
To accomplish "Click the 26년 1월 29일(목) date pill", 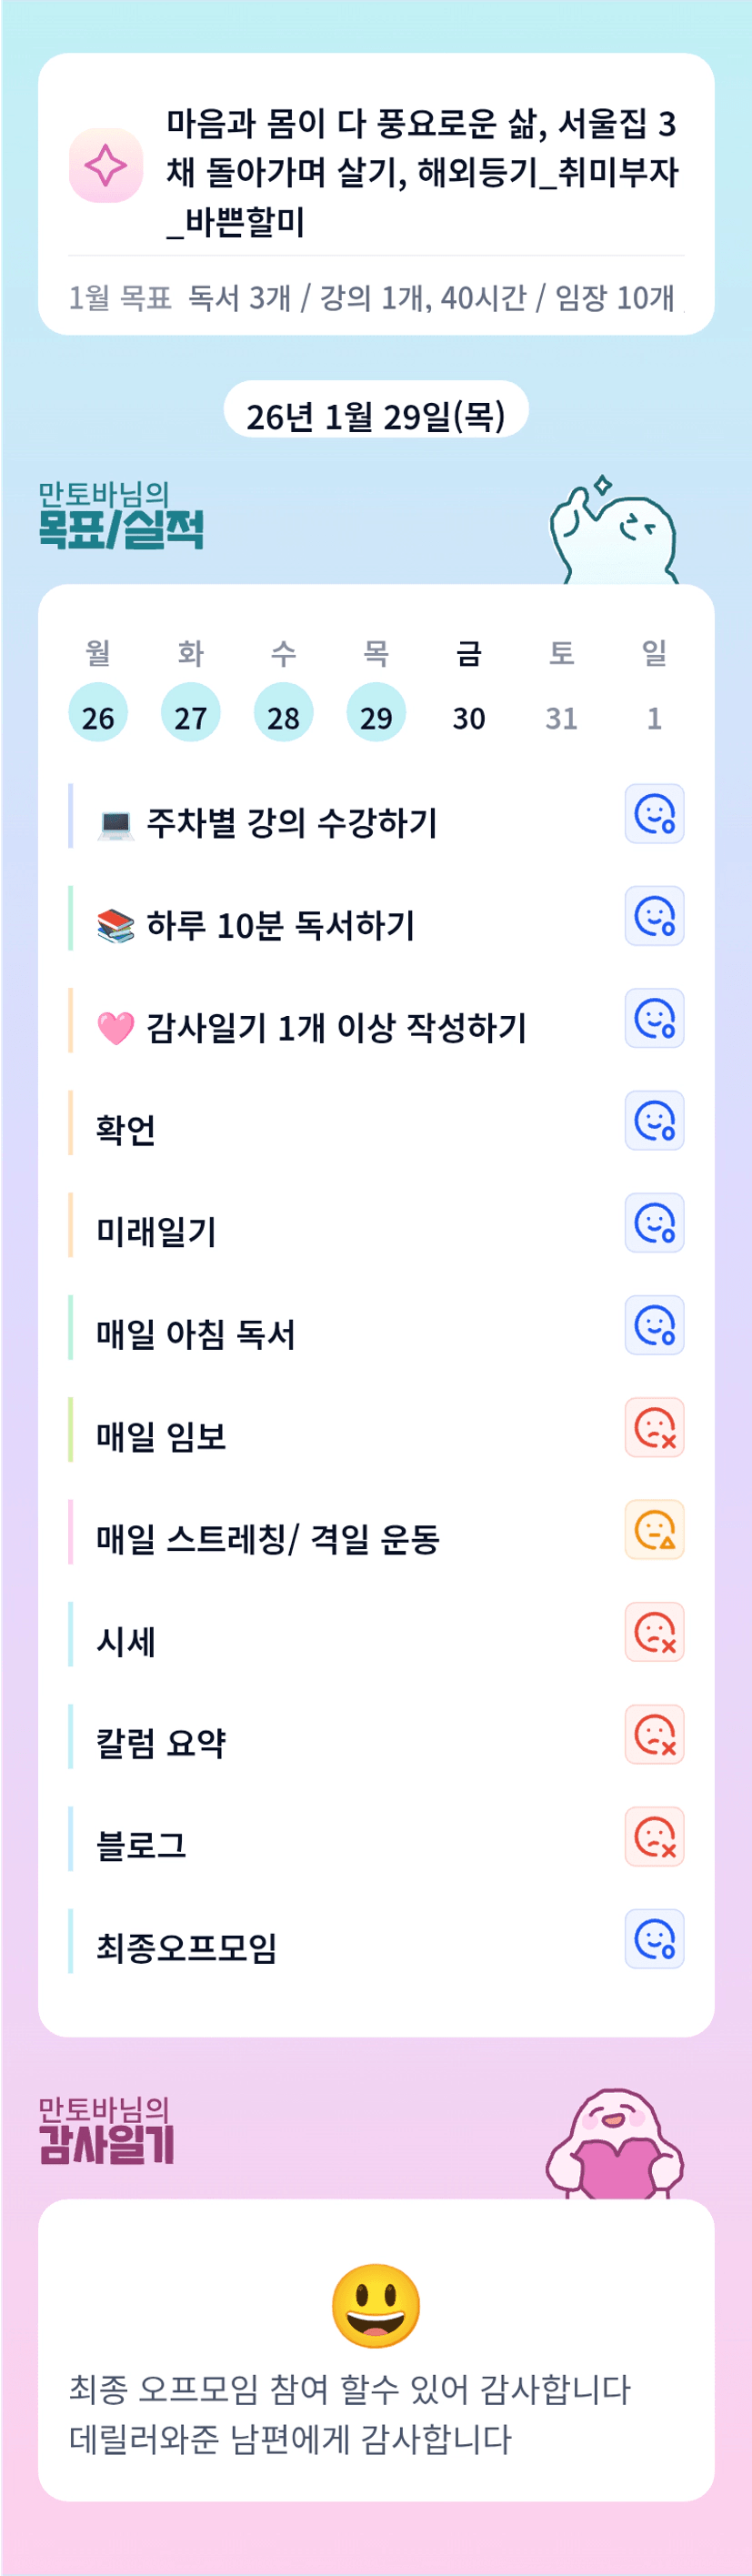I will pyautogui.click(x=375, y=413).
